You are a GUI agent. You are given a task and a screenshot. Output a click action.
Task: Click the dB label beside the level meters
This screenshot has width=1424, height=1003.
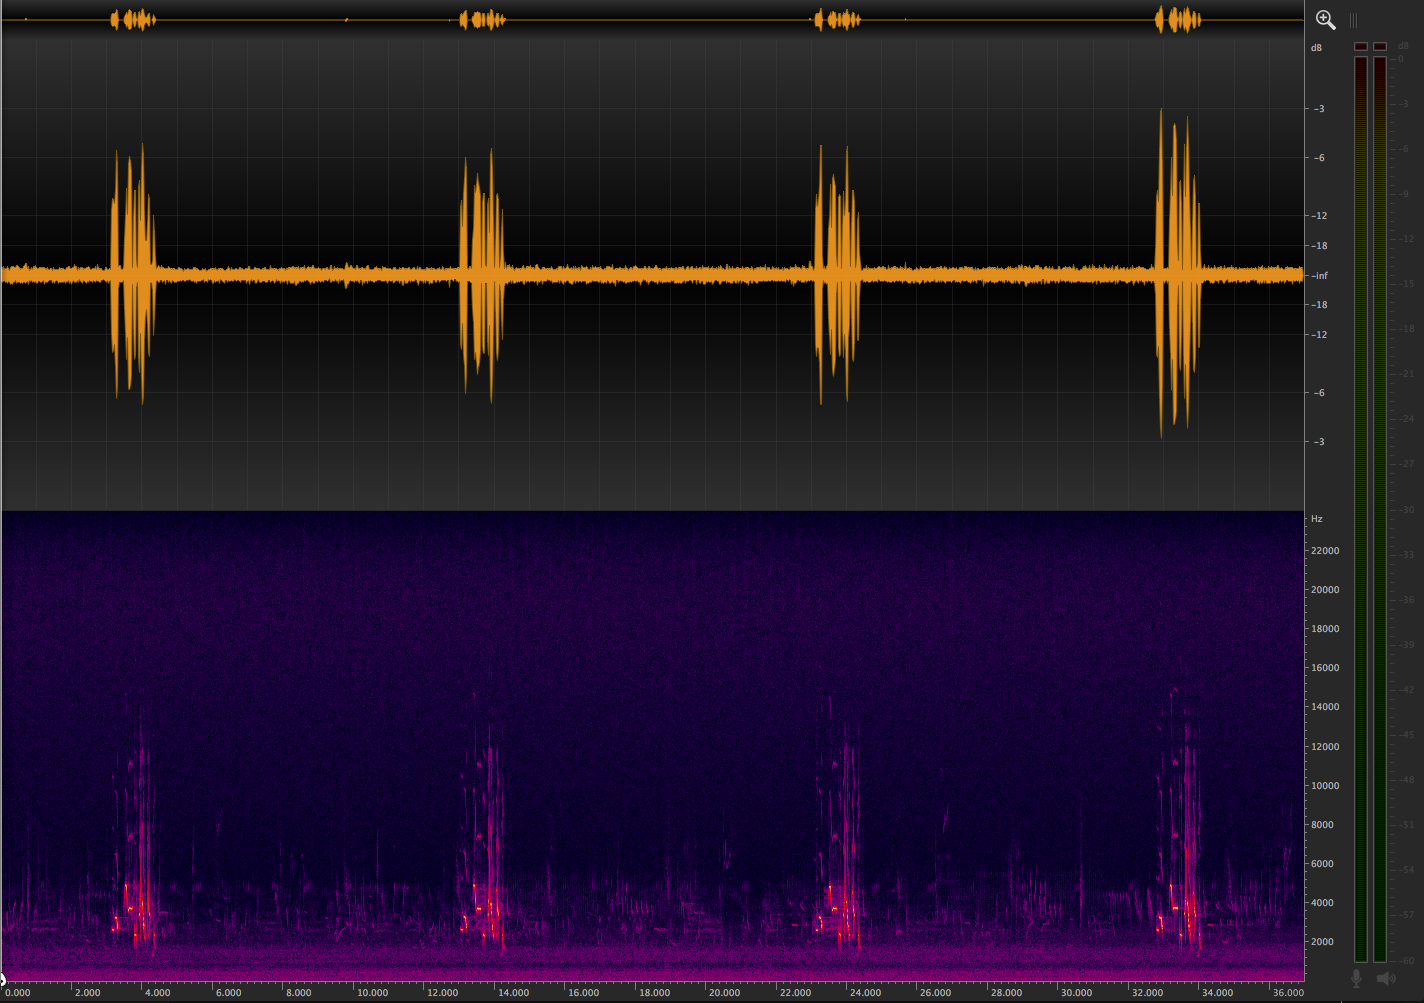pyautogui.click(x=1403, y=46)
